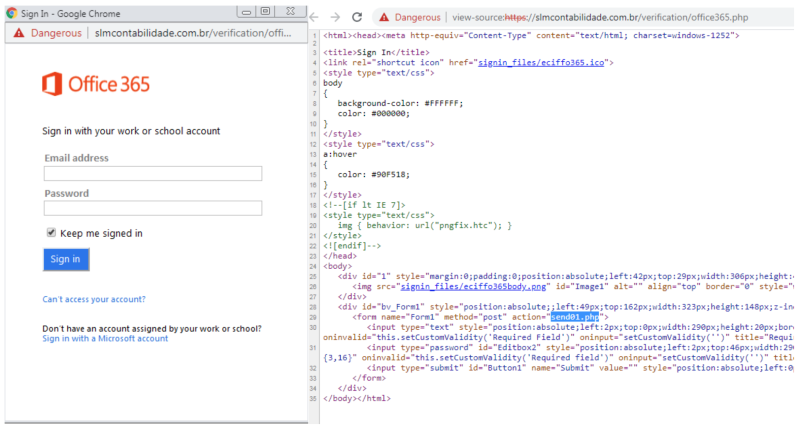Click the Email address input field

(153, 173)
